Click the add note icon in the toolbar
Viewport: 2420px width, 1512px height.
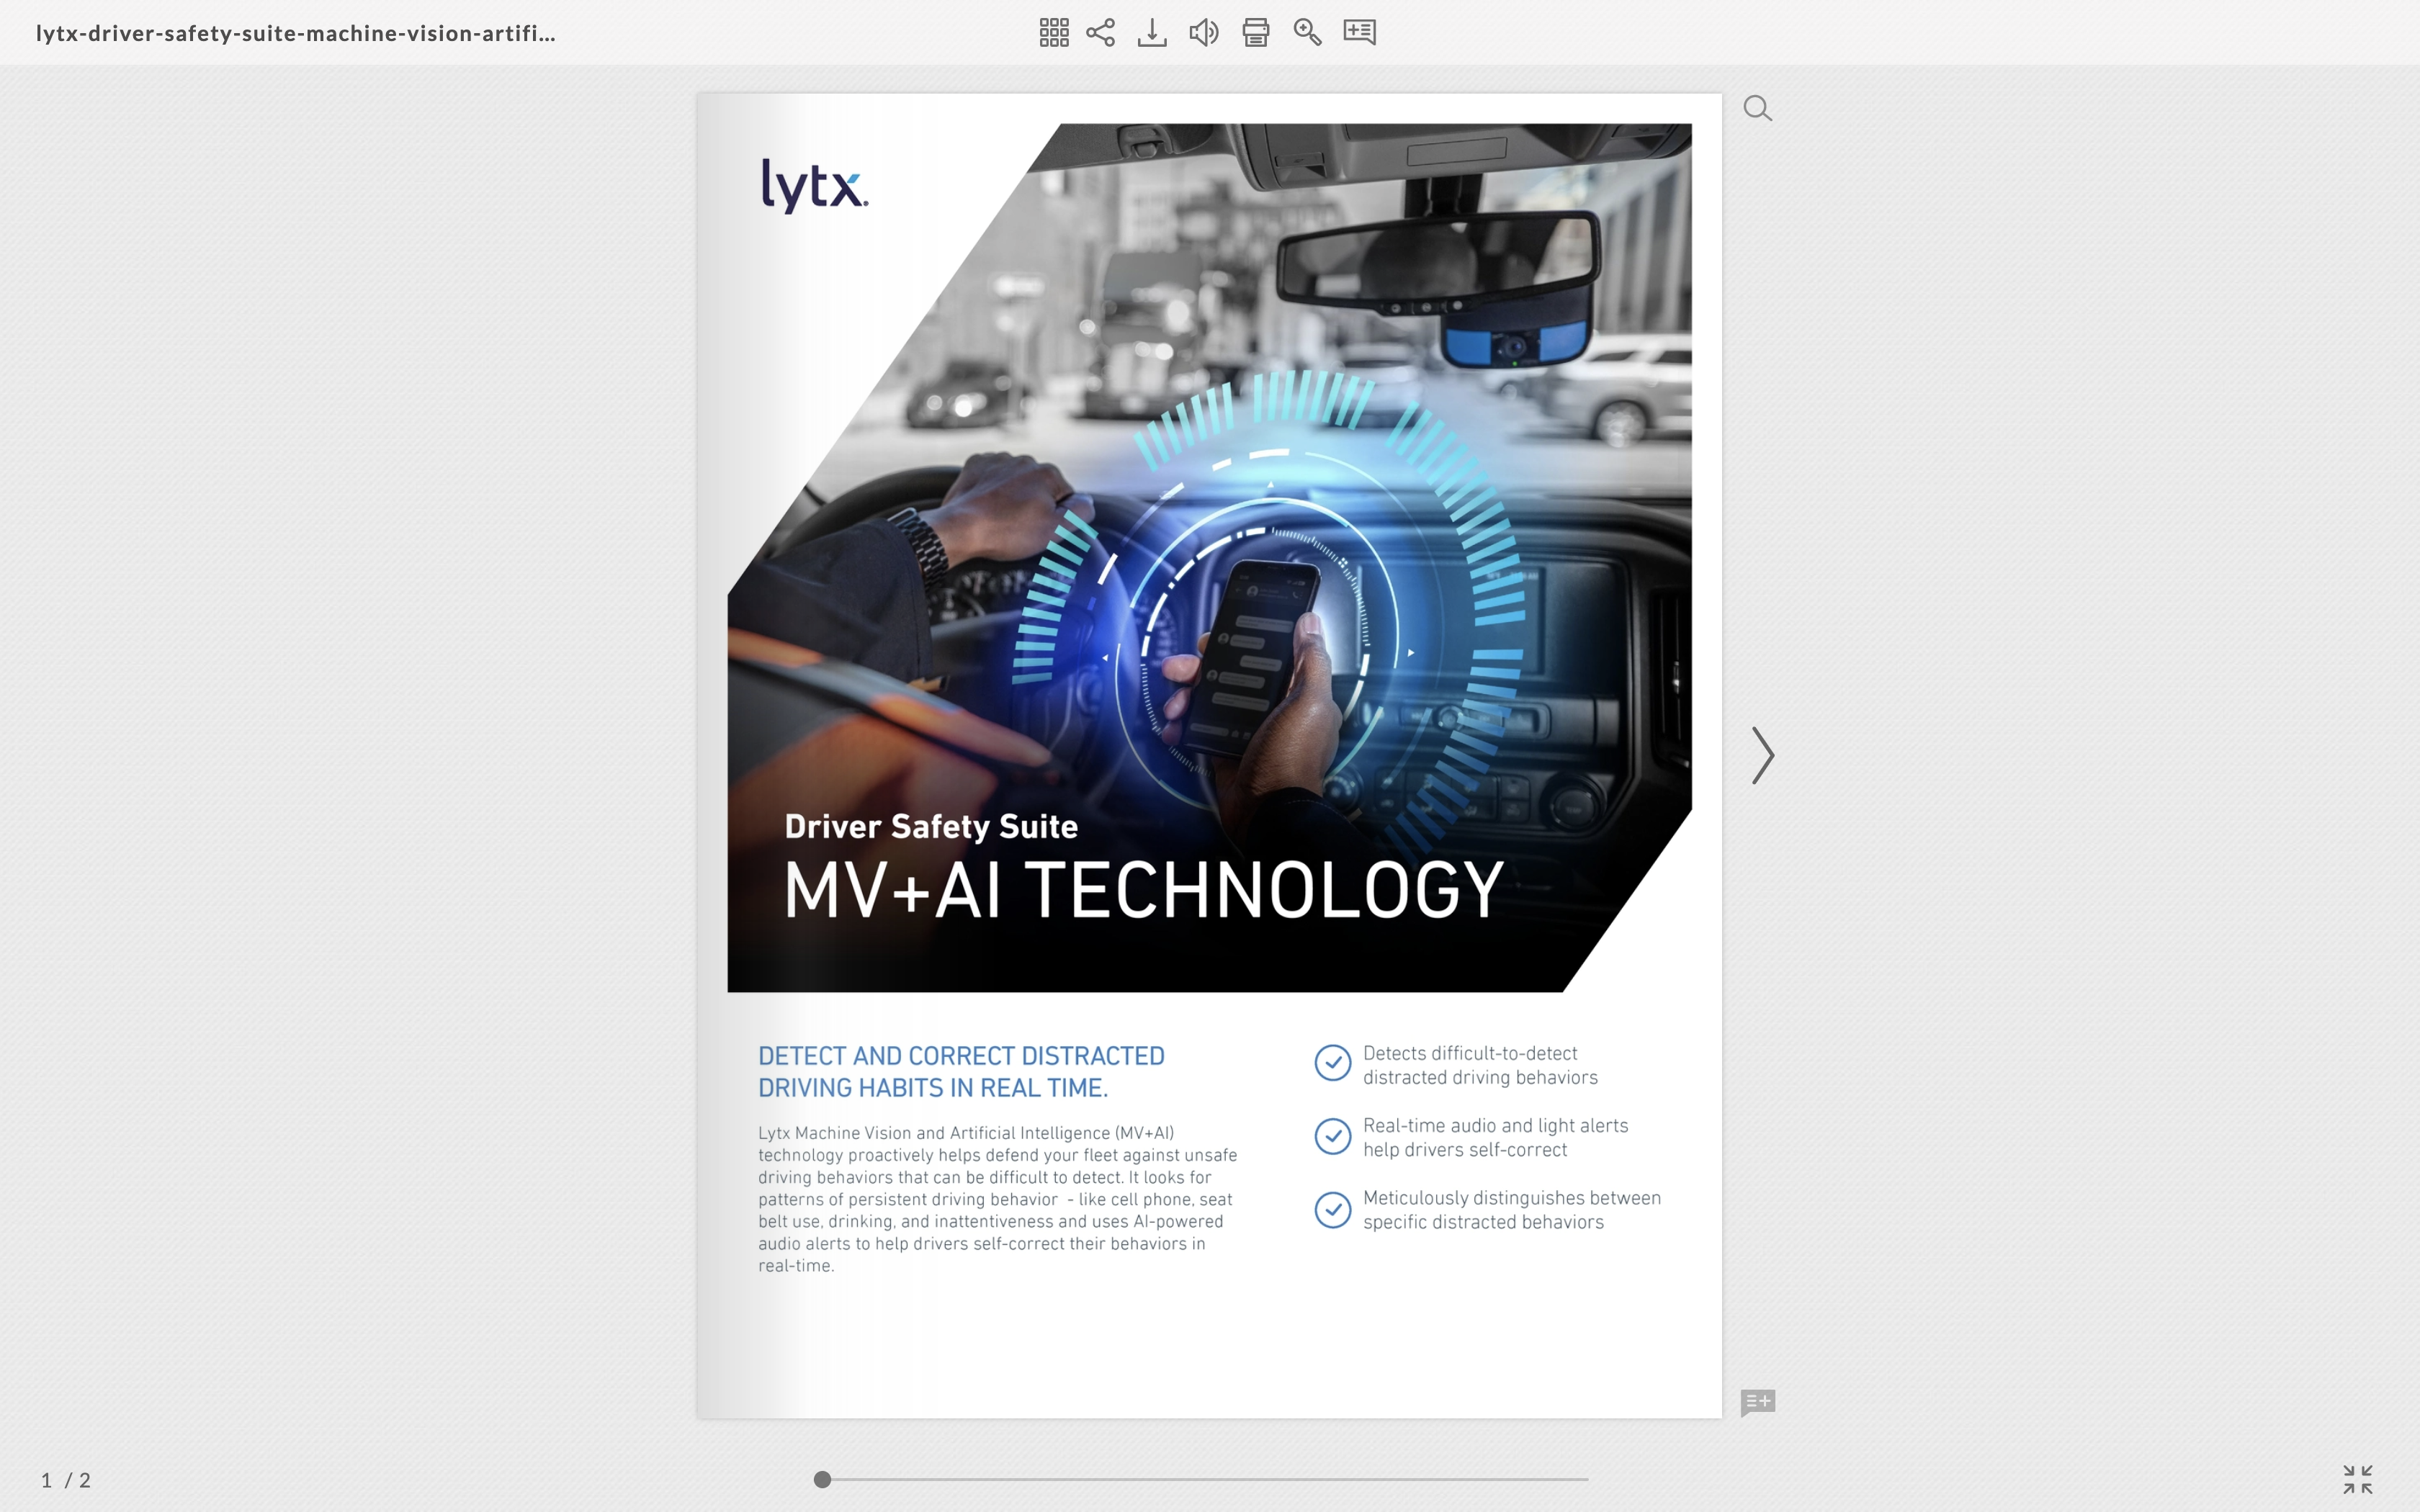[x=1359, y=33]
